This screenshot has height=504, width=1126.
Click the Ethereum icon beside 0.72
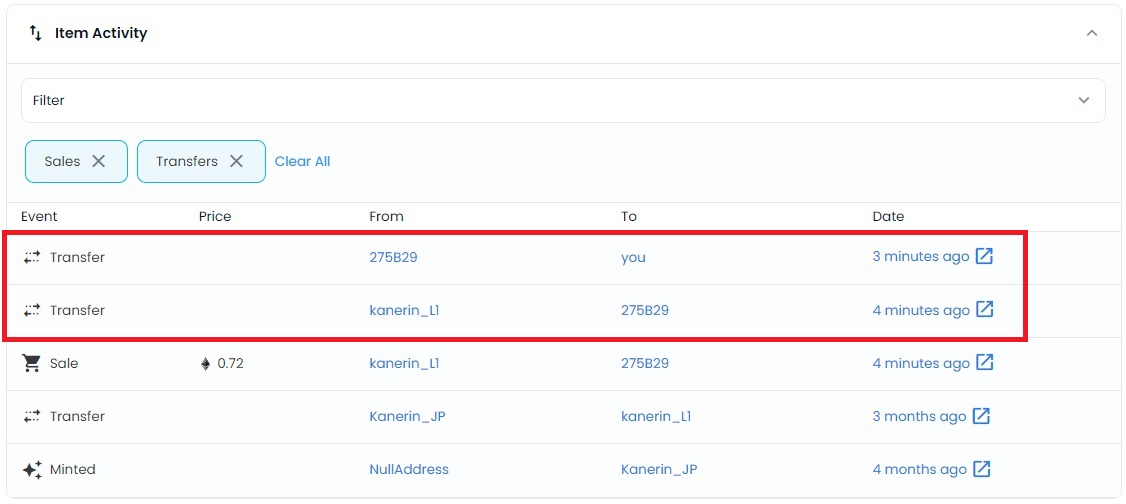point(205,364)
